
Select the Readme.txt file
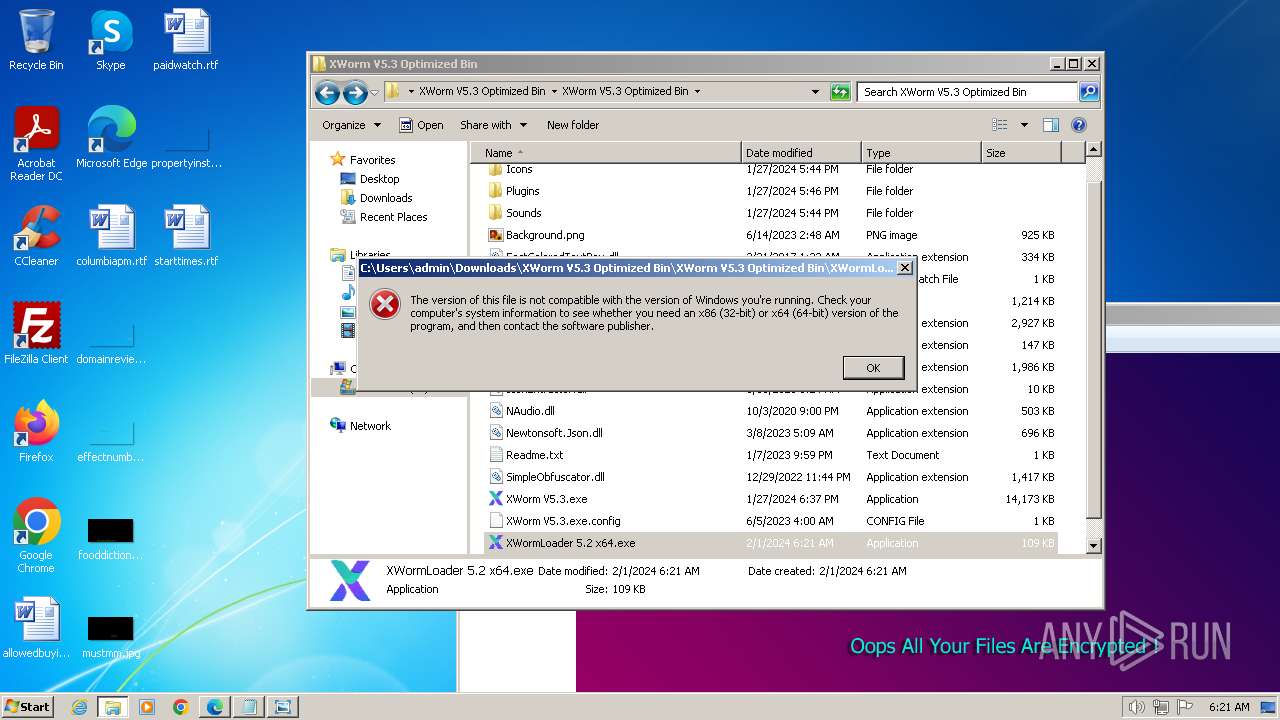(x=526, y=455)
